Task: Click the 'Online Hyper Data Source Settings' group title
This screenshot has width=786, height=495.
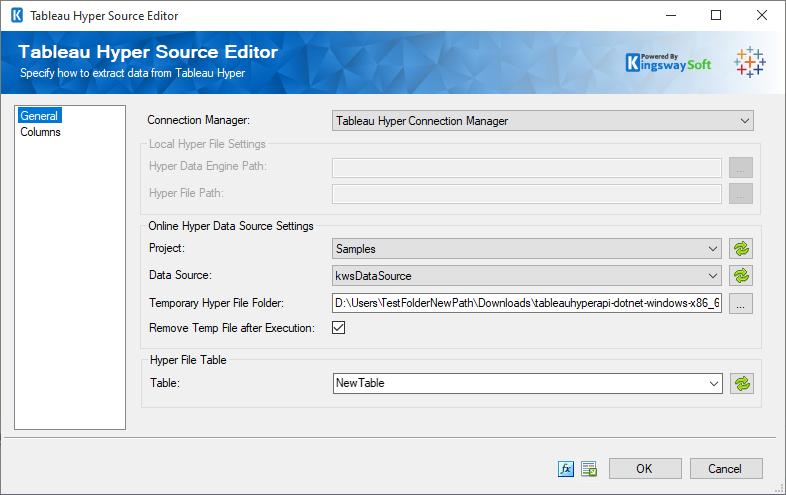Action: 231,226
